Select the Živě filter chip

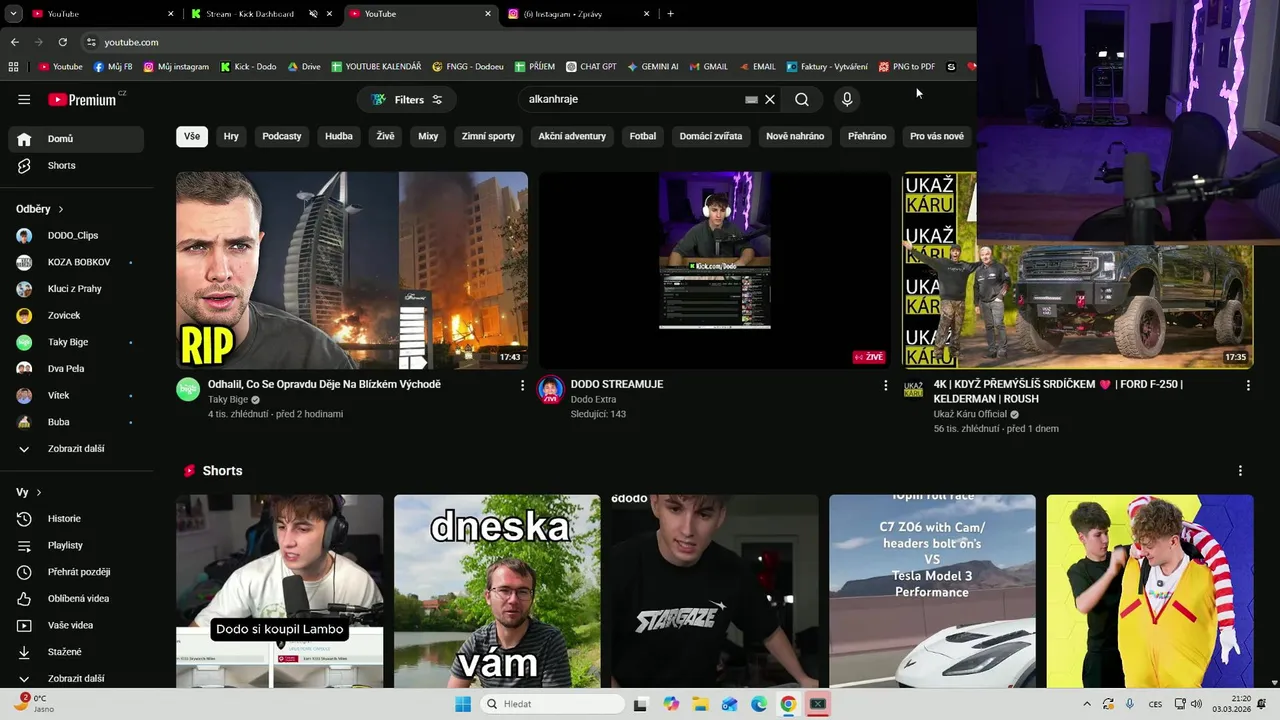click(x=385, y=136)
